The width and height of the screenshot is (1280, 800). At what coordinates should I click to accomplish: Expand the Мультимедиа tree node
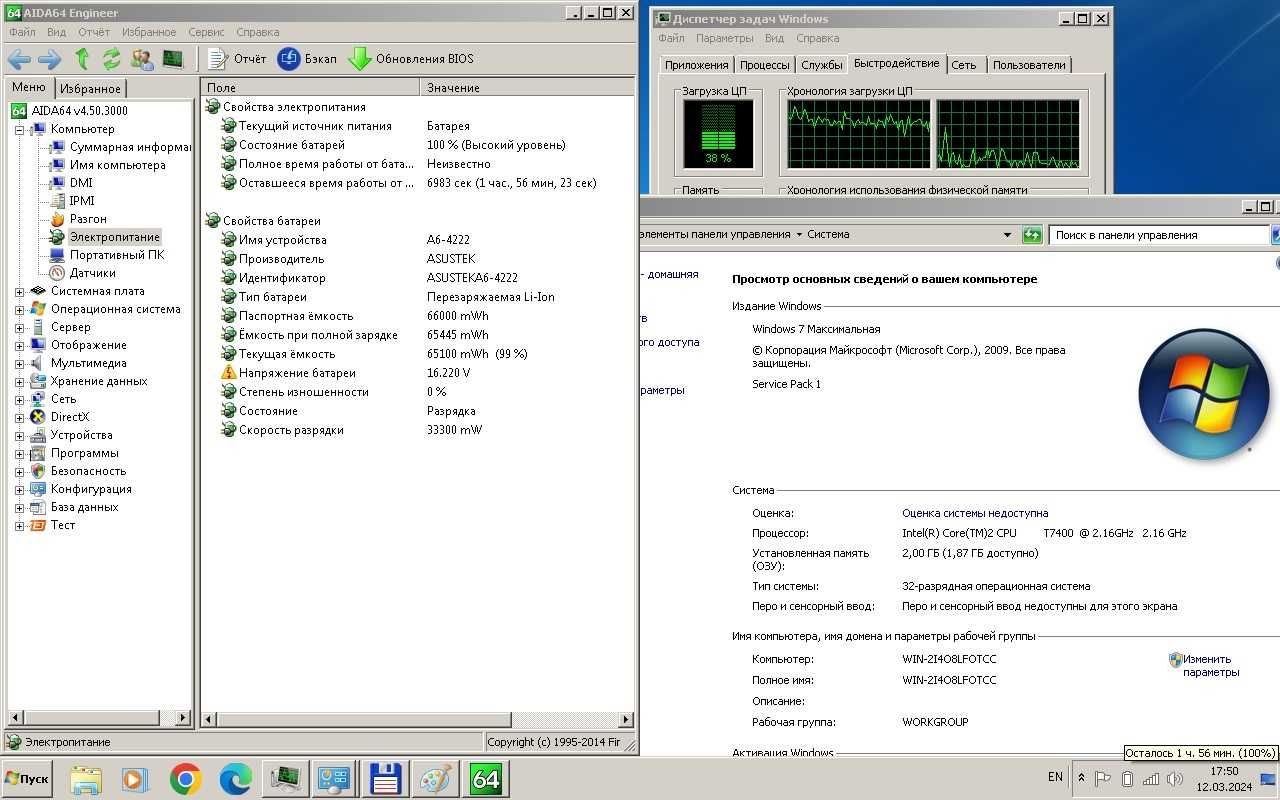coord(19,363)
